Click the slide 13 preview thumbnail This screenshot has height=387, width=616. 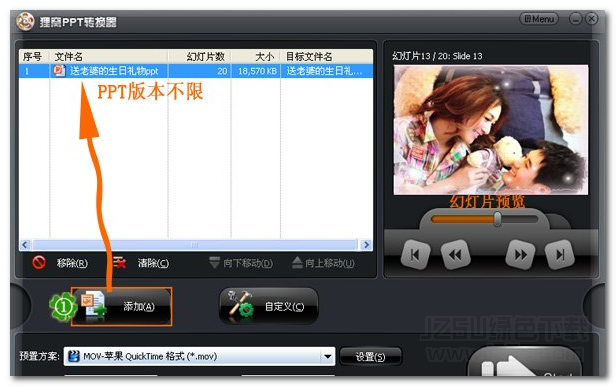click(491, 130)
